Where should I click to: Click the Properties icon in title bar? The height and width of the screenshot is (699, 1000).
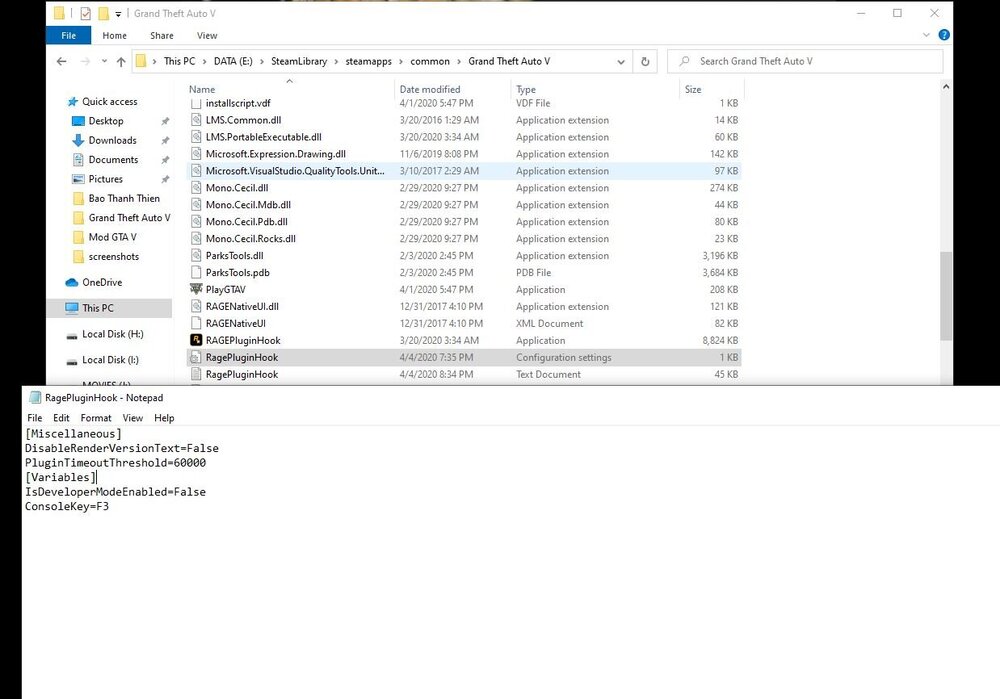point(85,14)
